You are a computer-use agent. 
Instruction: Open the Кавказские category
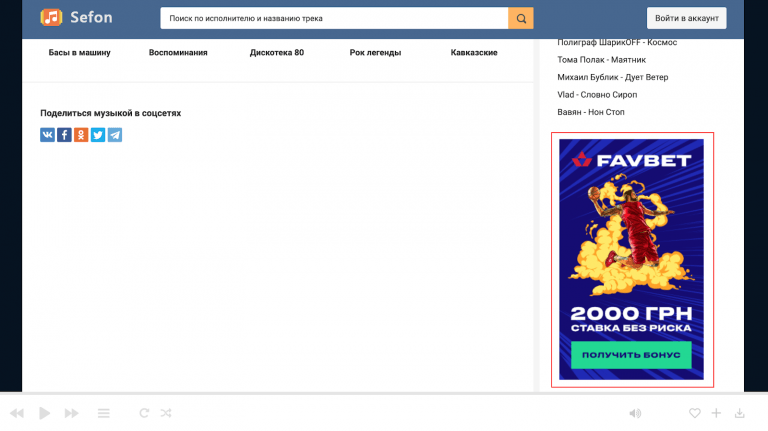pos(474,52)
